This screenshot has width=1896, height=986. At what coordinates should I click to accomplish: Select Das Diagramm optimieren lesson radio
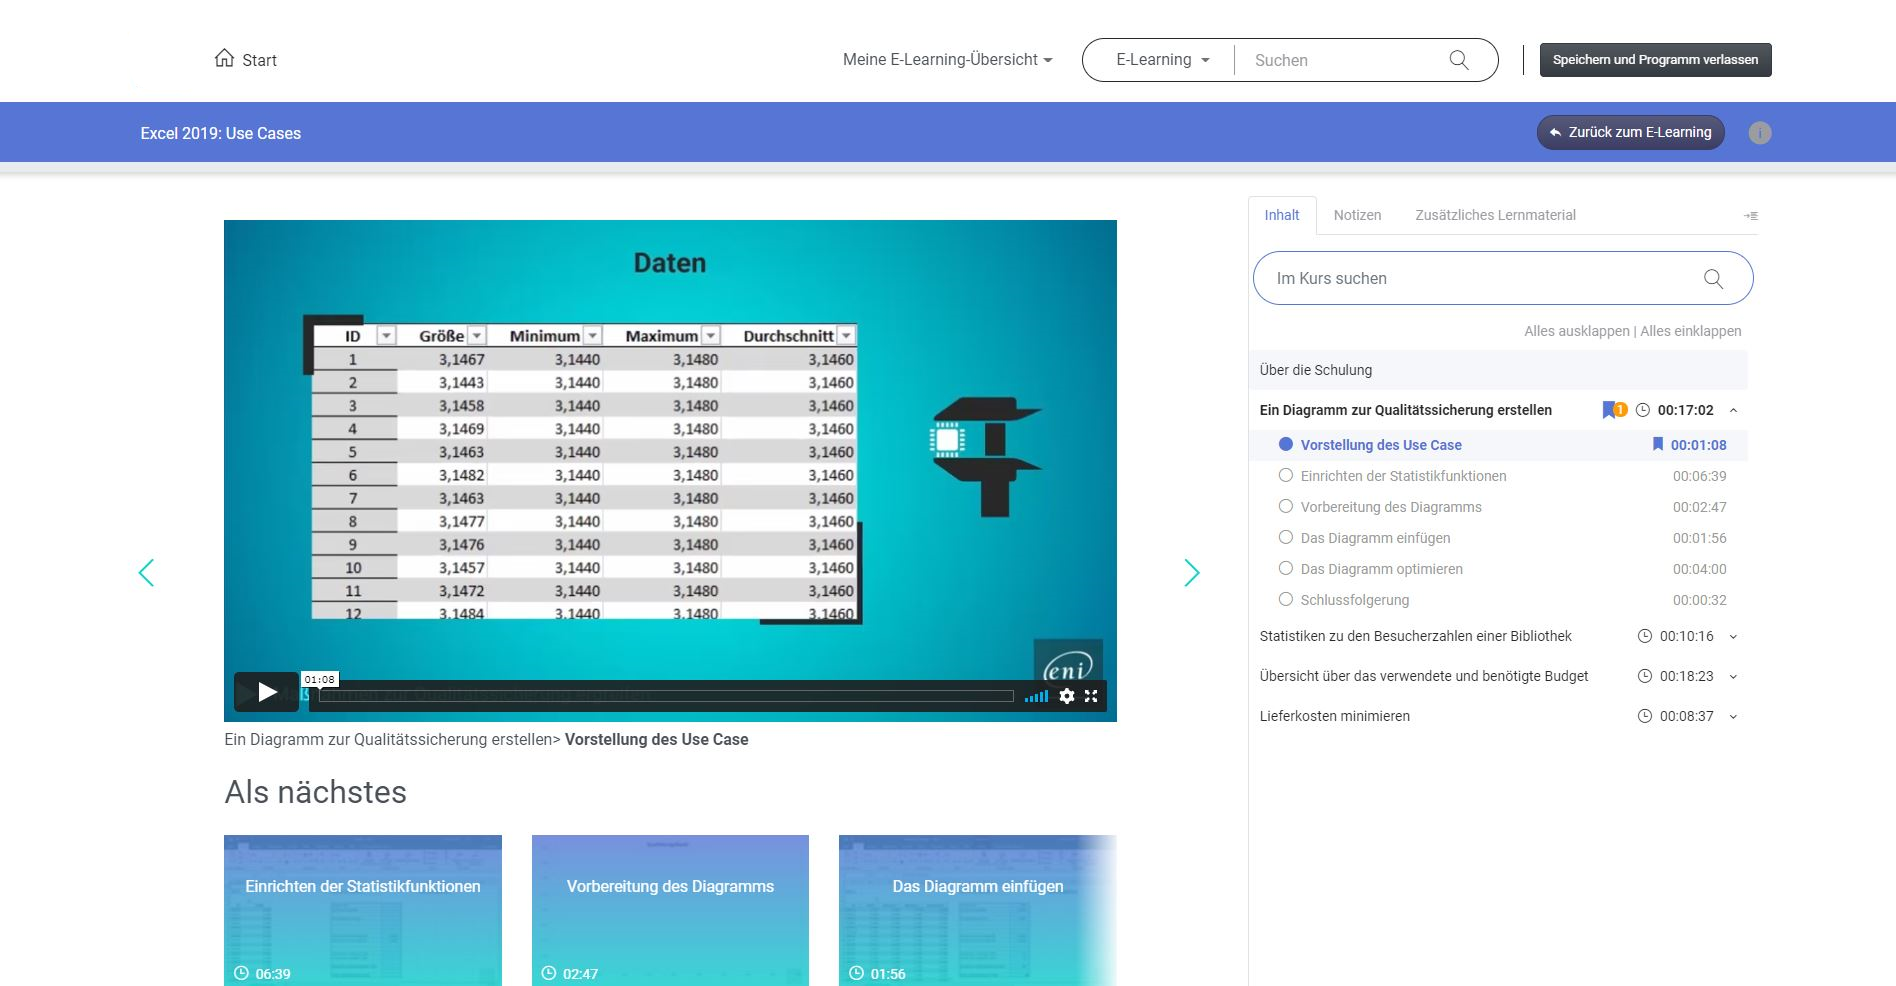[x=1286, y=568]
